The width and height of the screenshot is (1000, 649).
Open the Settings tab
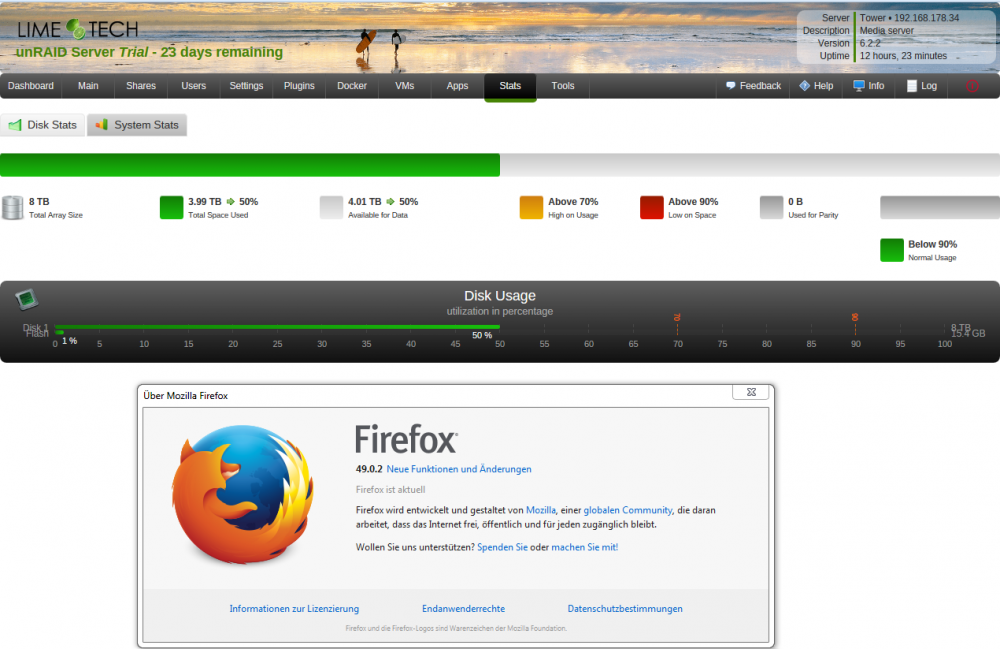coord(246,86)
